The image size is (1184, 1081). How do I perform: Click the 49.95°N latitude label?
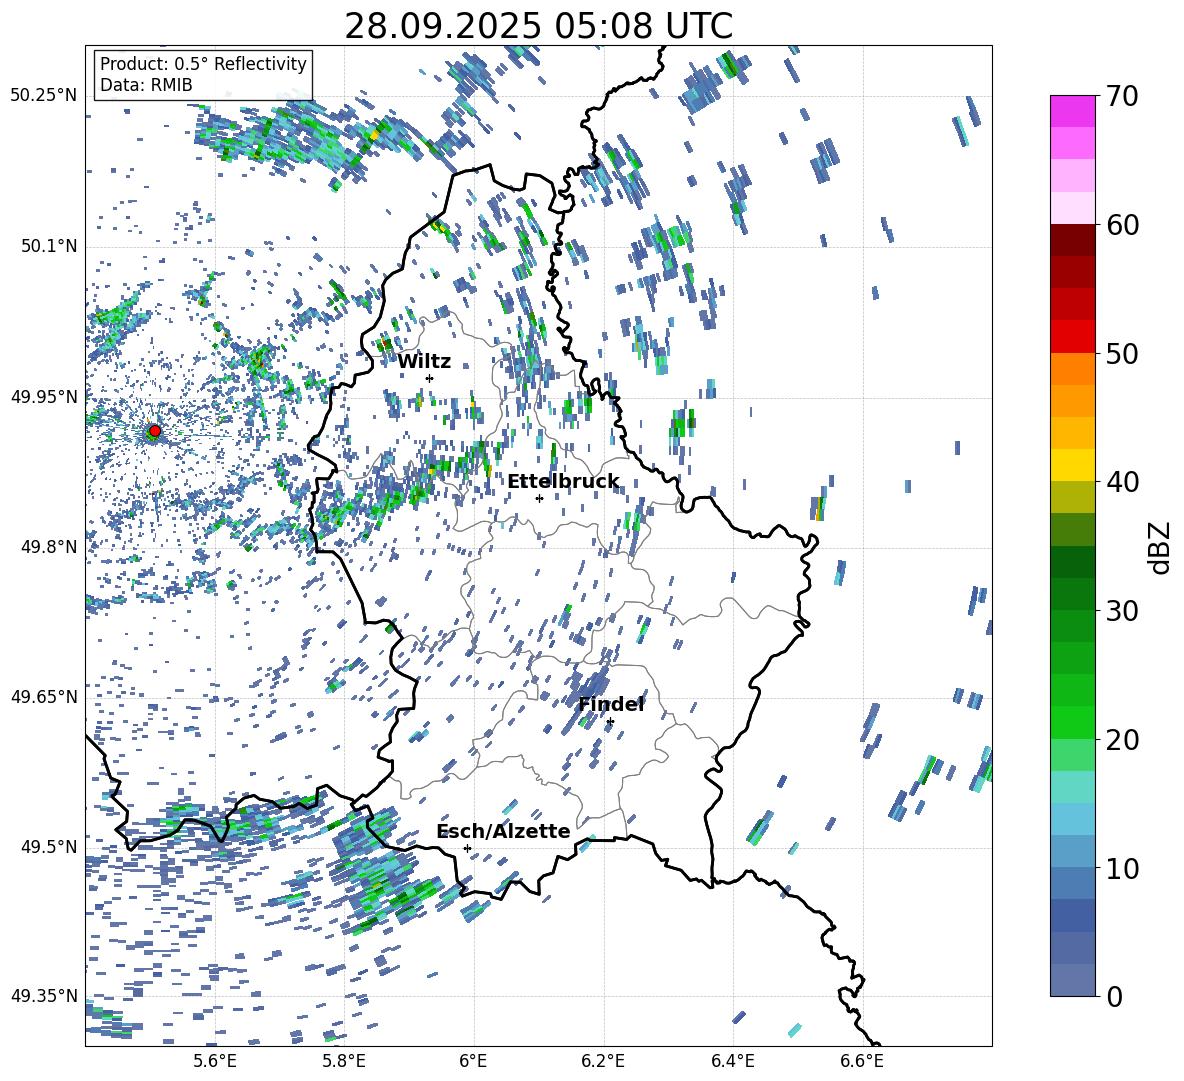pyautogui.click(x=44, y=397)
